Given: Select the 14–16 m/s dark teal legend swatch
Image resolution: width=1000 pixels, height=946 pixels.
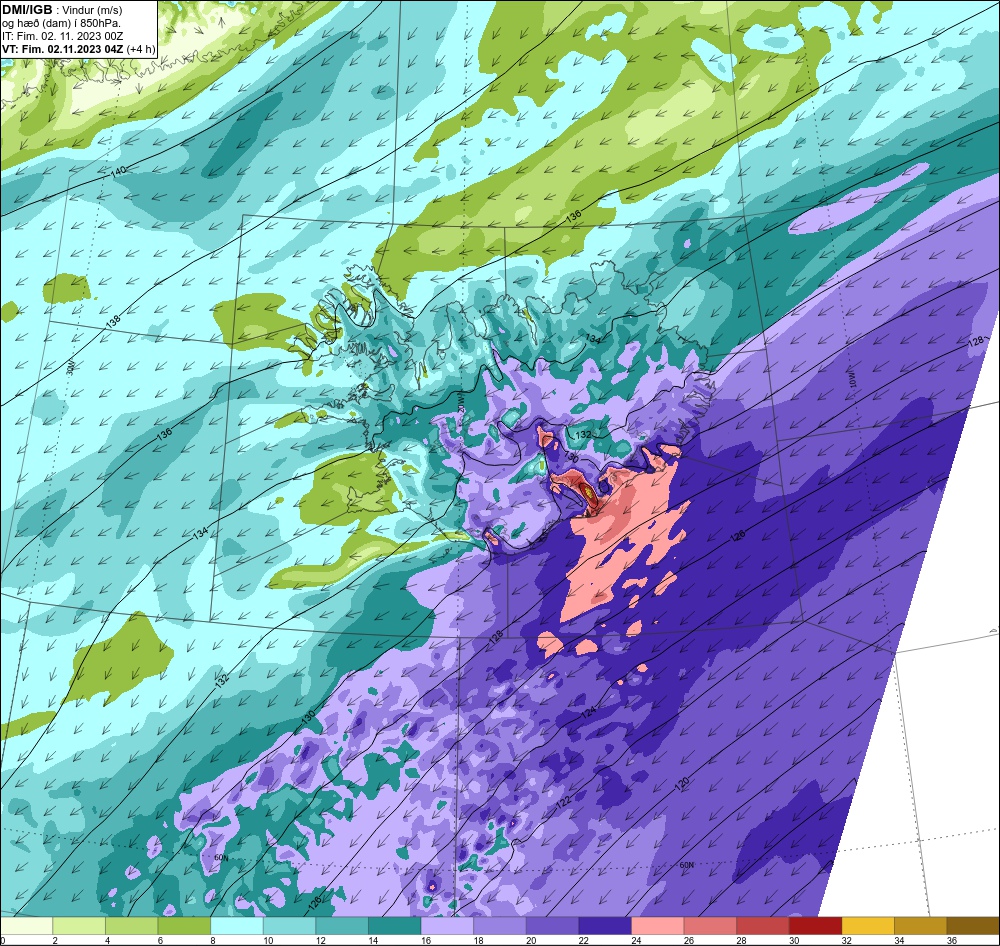Looking at the screenshot, I should (395, 926).
